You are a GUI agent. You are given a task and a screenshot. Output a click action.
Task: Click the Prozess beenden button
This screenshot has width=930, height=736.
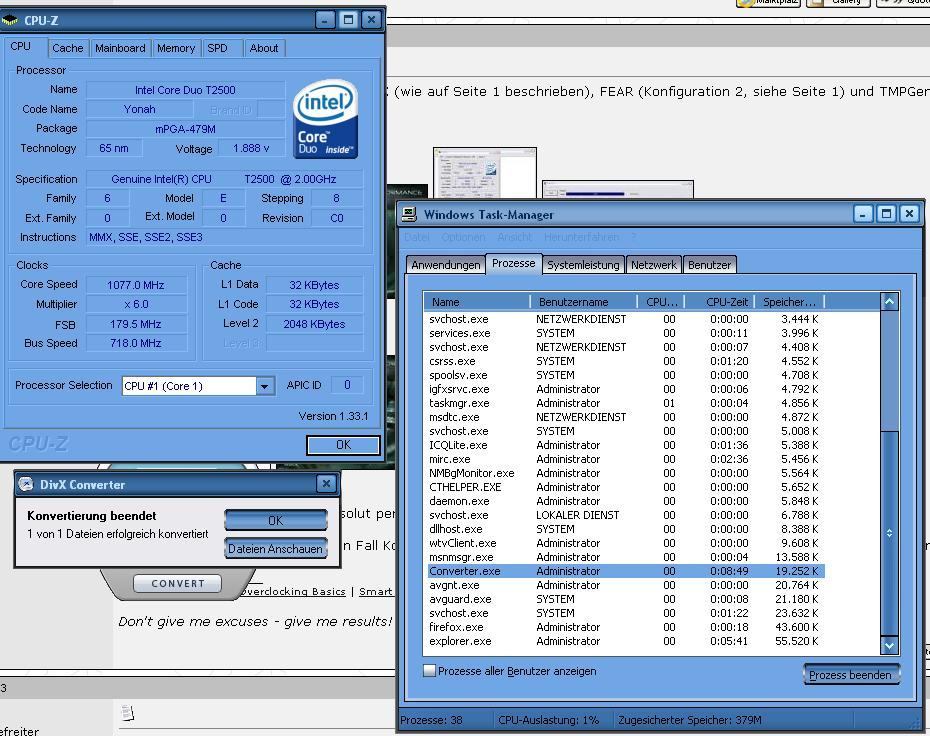click(851, 675)
